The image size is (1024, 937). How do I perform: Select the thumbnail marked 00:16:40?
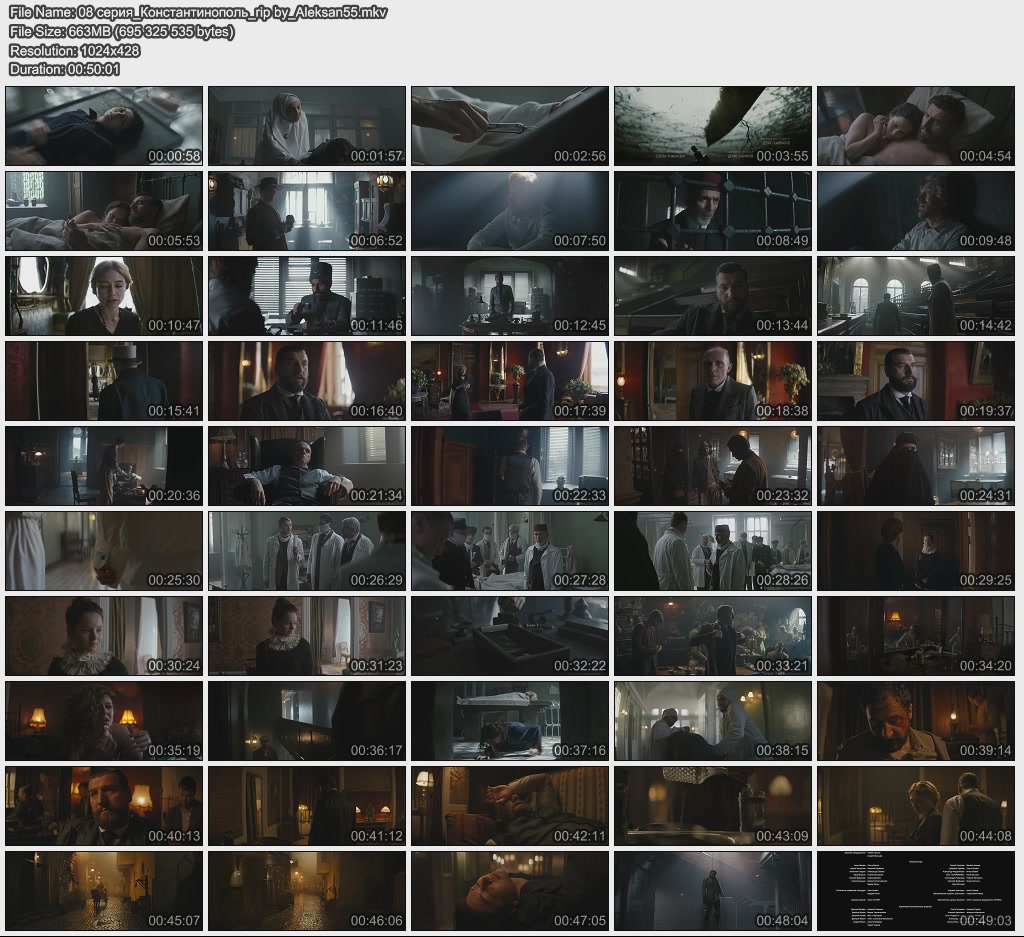coord(307,381)
